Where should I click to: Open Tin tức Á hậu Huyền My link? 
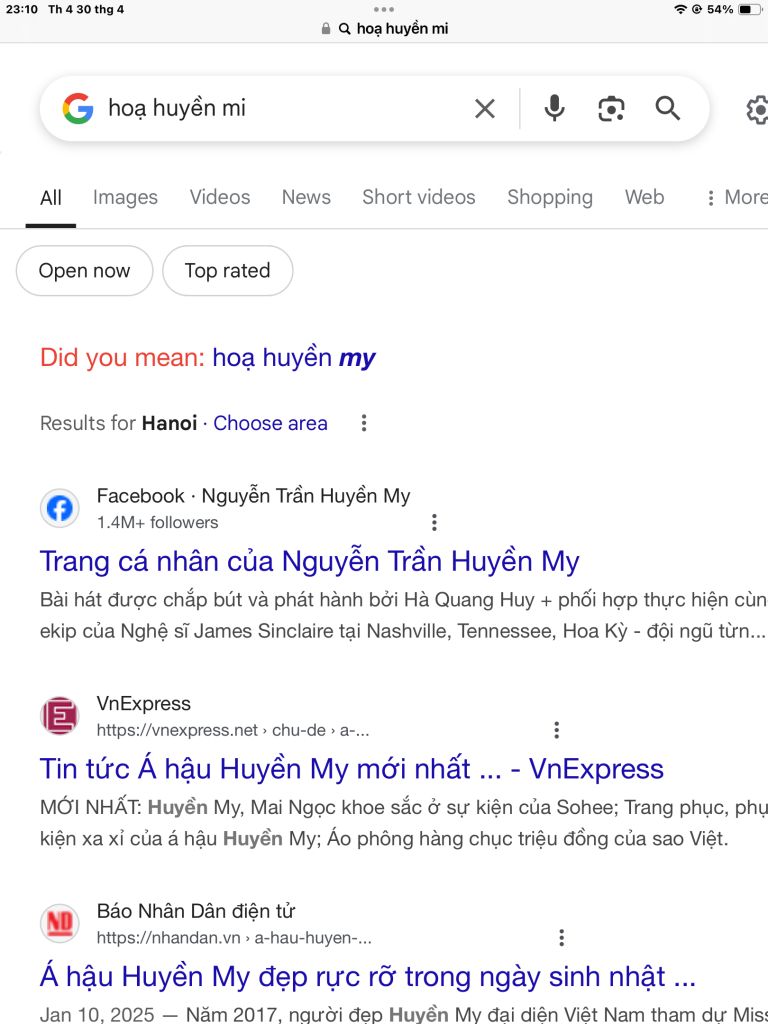coord(351,769)
